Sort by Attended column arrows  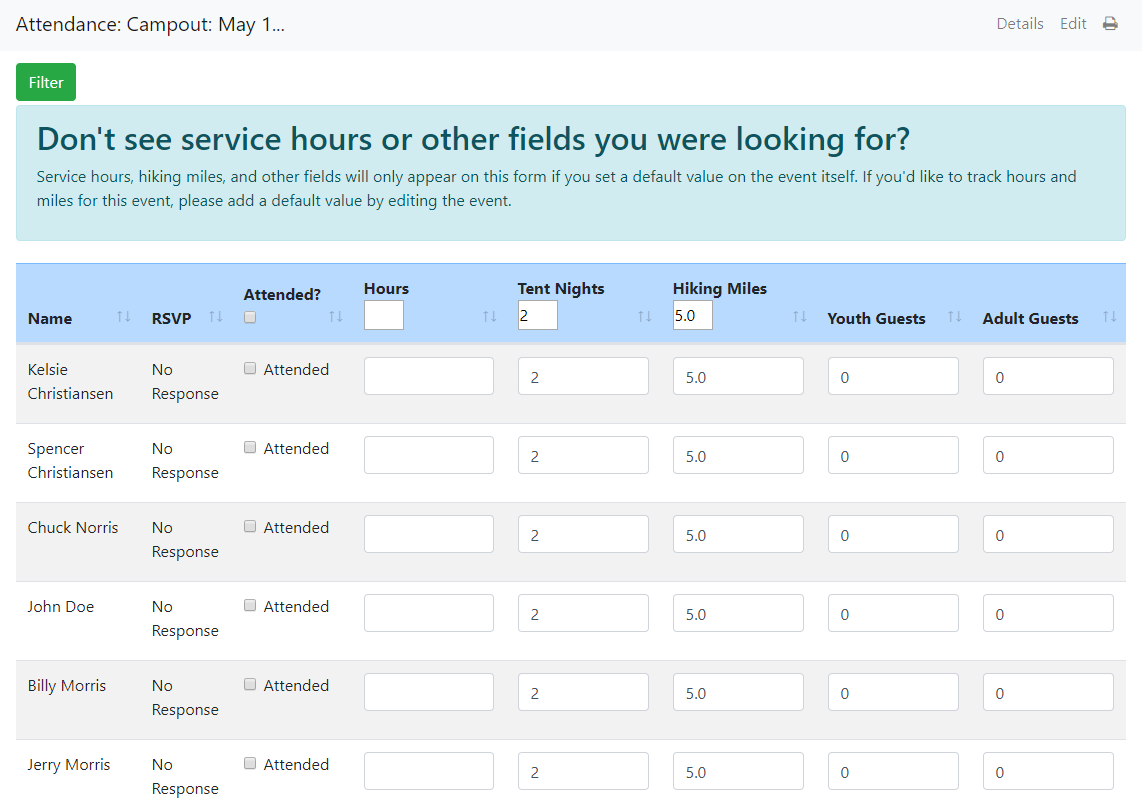pyautogui.click(x=336, y=317)
